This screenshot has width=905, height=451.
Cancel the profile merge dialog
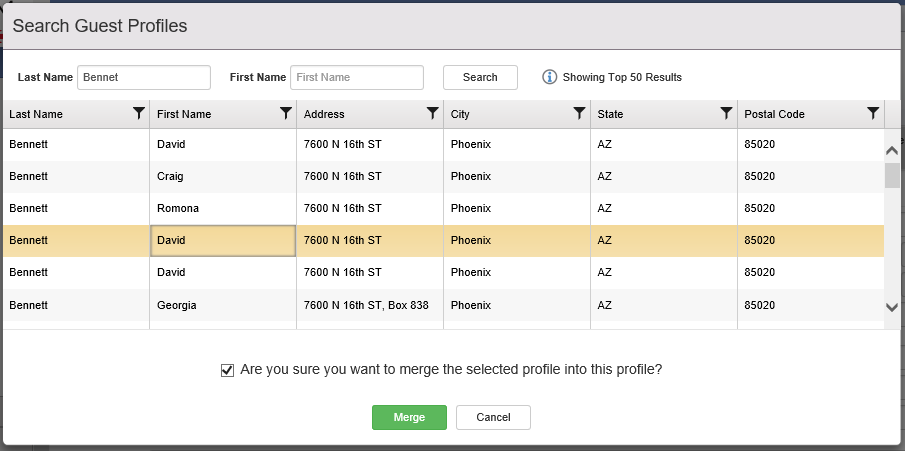click(493, 418)
